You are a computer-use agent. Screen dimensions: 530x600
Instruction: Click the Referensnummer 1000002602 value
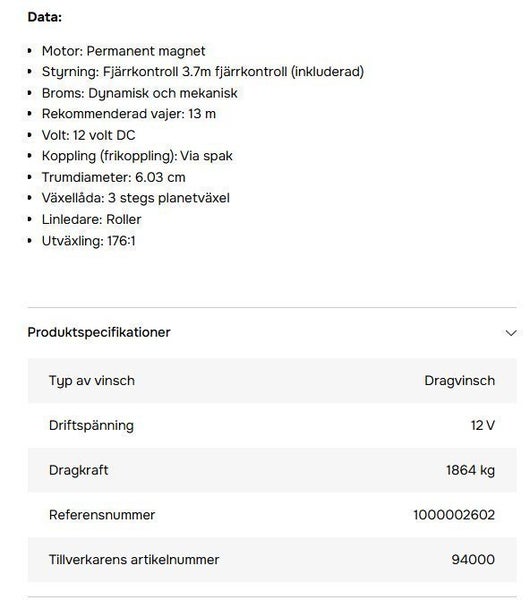pyautogui.click(x=454, y=515)
